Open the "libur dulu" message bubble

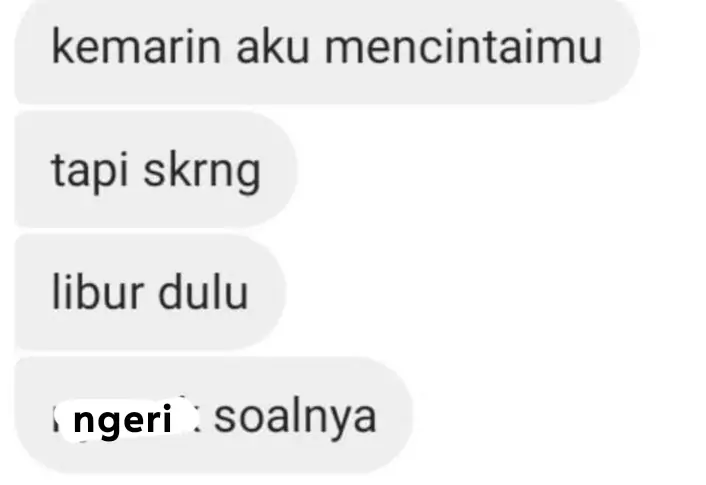(x=150, y=292)
